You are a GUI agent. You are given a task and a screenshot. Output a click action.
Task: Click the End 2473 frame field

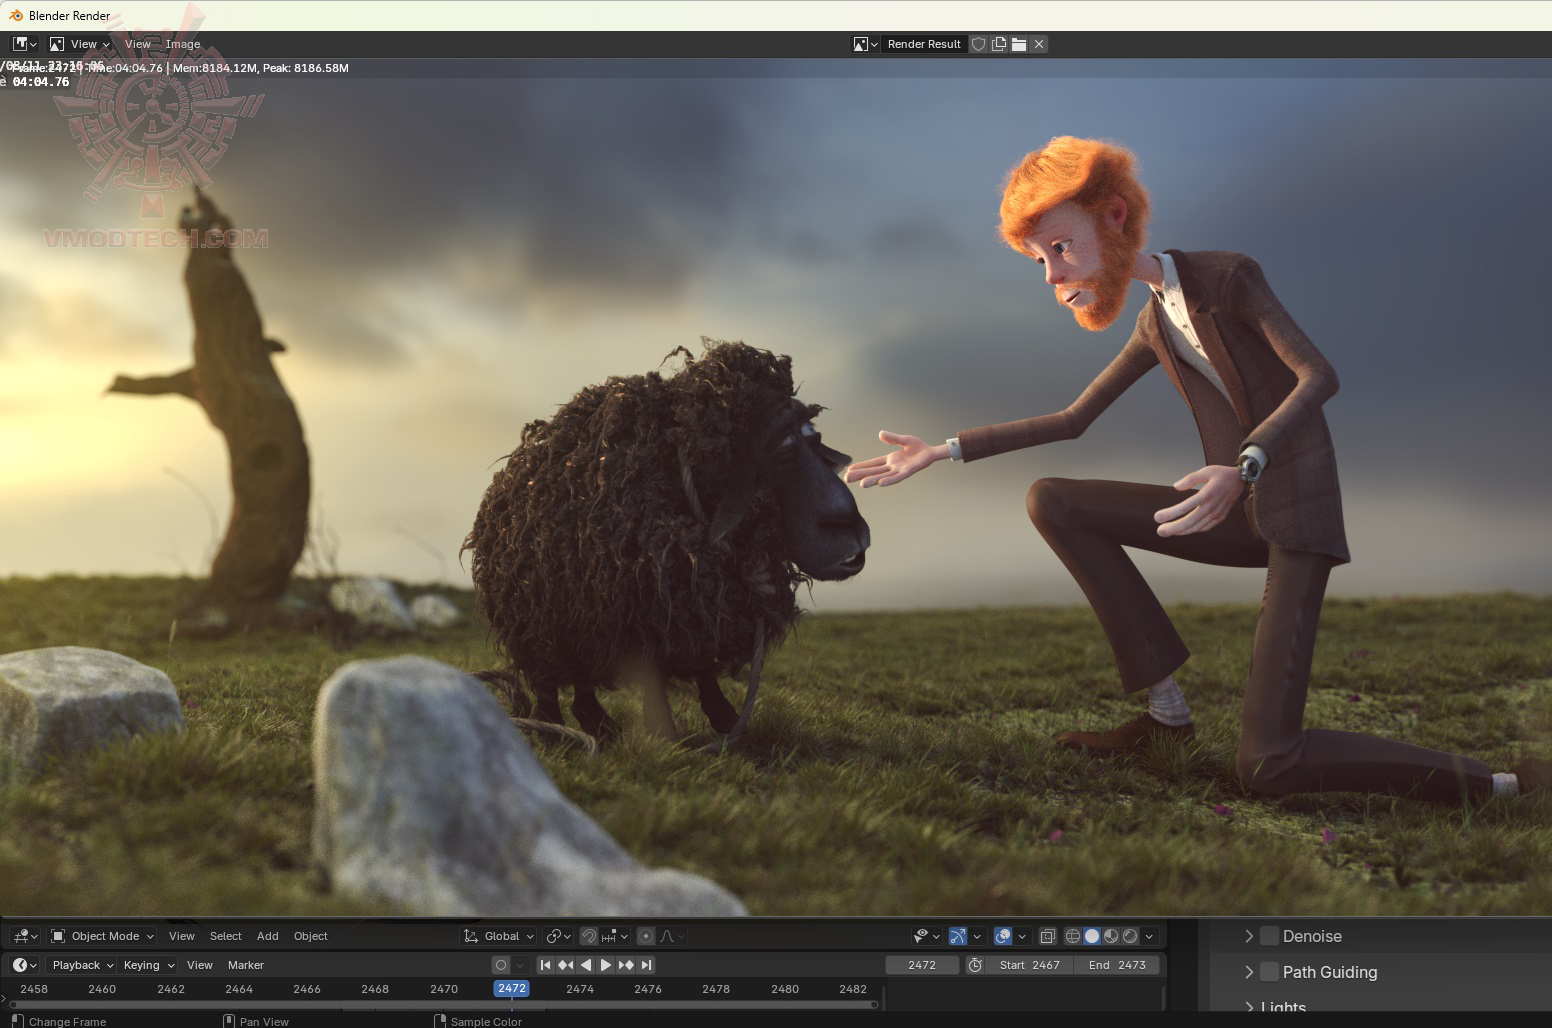click(1117, 965)
